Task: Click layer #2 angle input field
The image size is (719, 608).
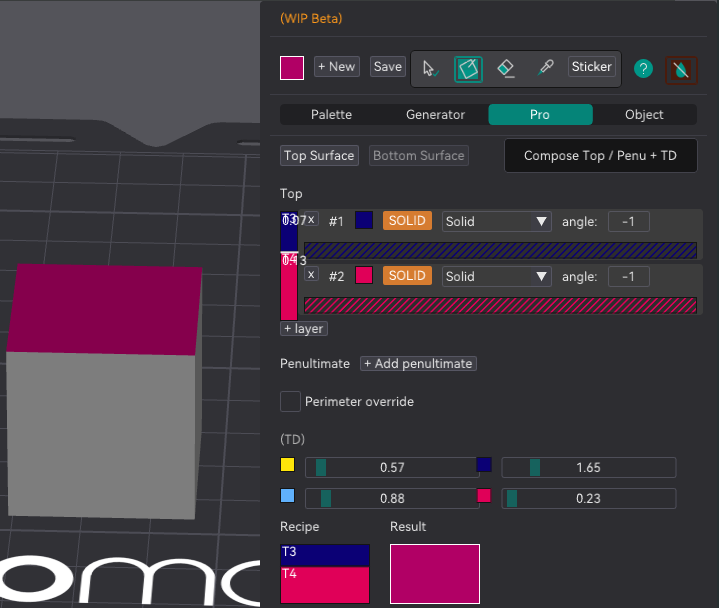Action: pos(629,276)
